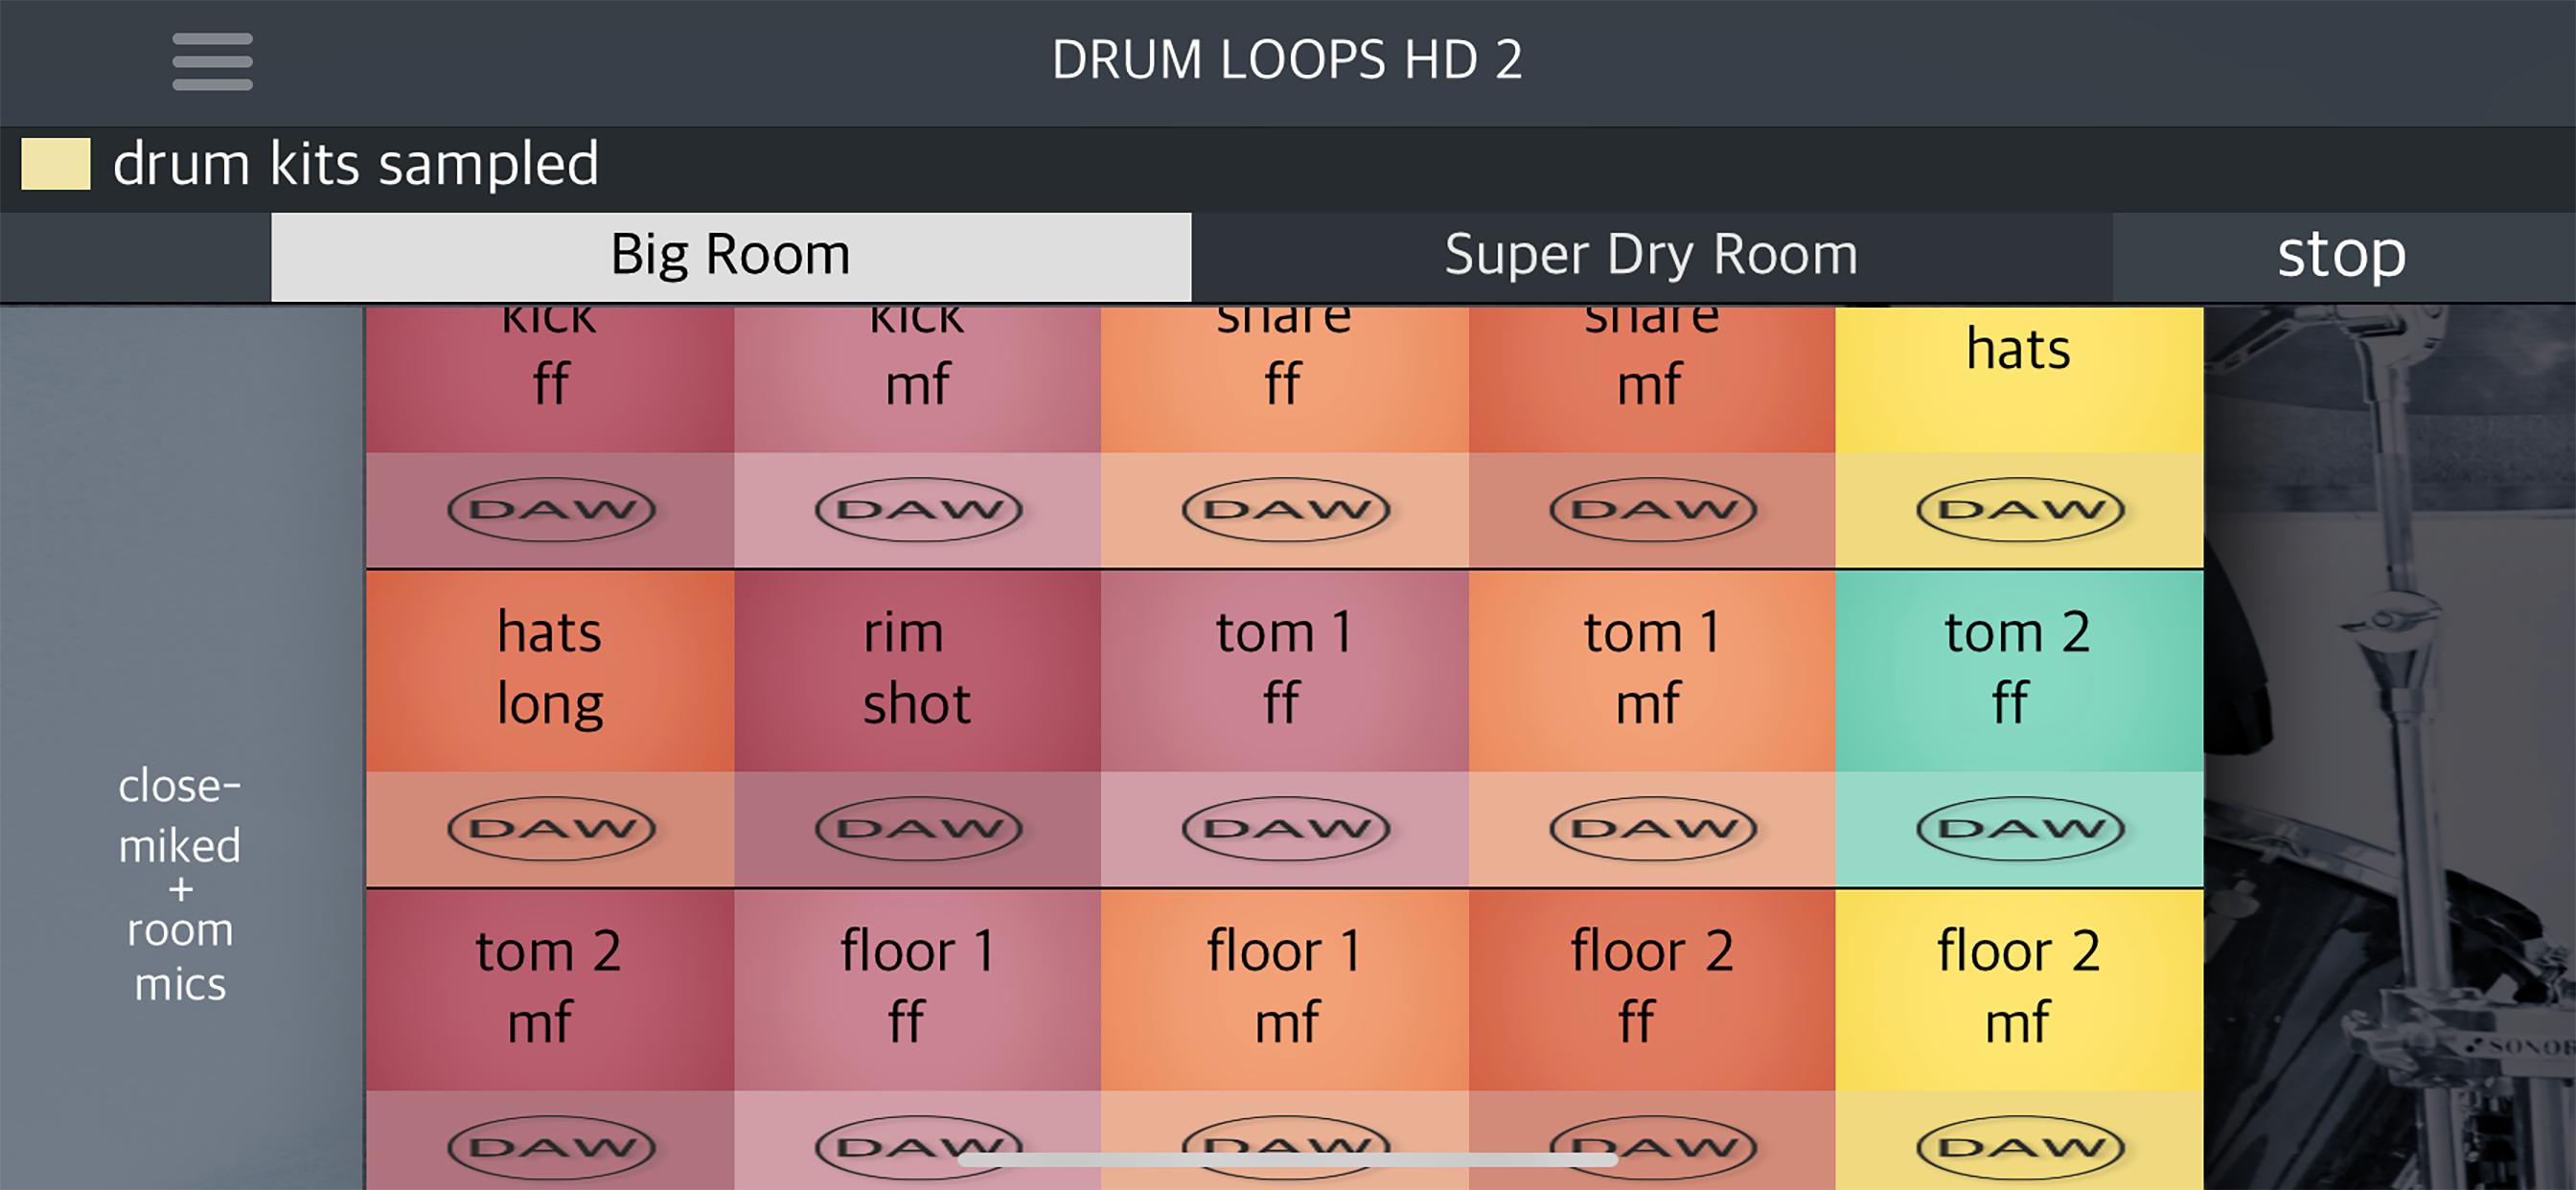The height and width of the screenshot is (1190, 2576).
Task: Click the DAW icon under tom 1 mf
Action: [1653, 828]
